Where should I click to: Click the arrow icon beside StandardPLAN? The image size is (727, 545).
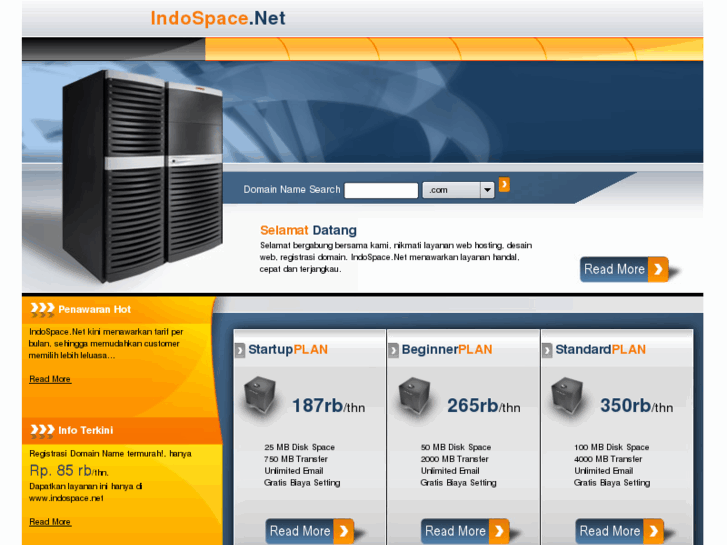point(547,350)
